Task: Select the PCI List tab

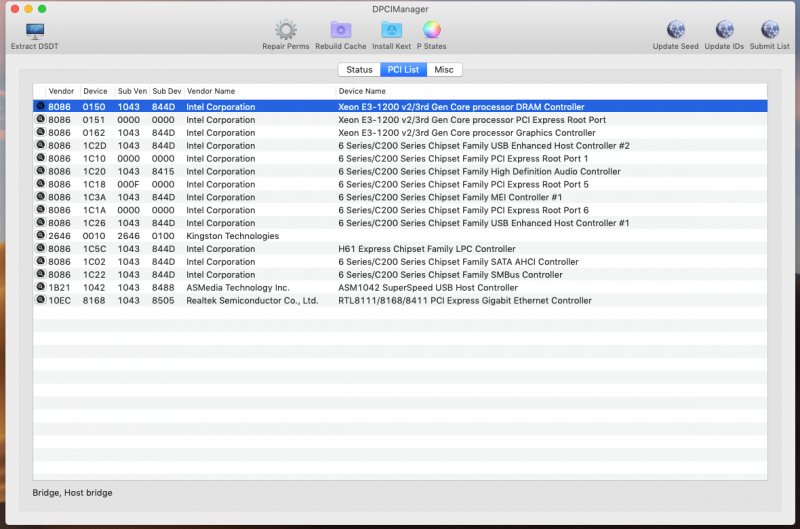Action: [404, 70]
